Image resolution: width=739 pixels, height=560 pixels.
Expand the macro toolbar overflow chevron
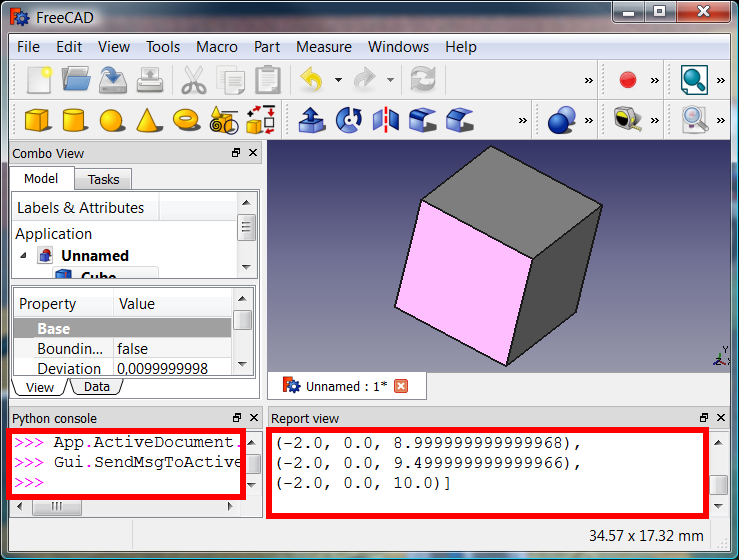[655, 80]
